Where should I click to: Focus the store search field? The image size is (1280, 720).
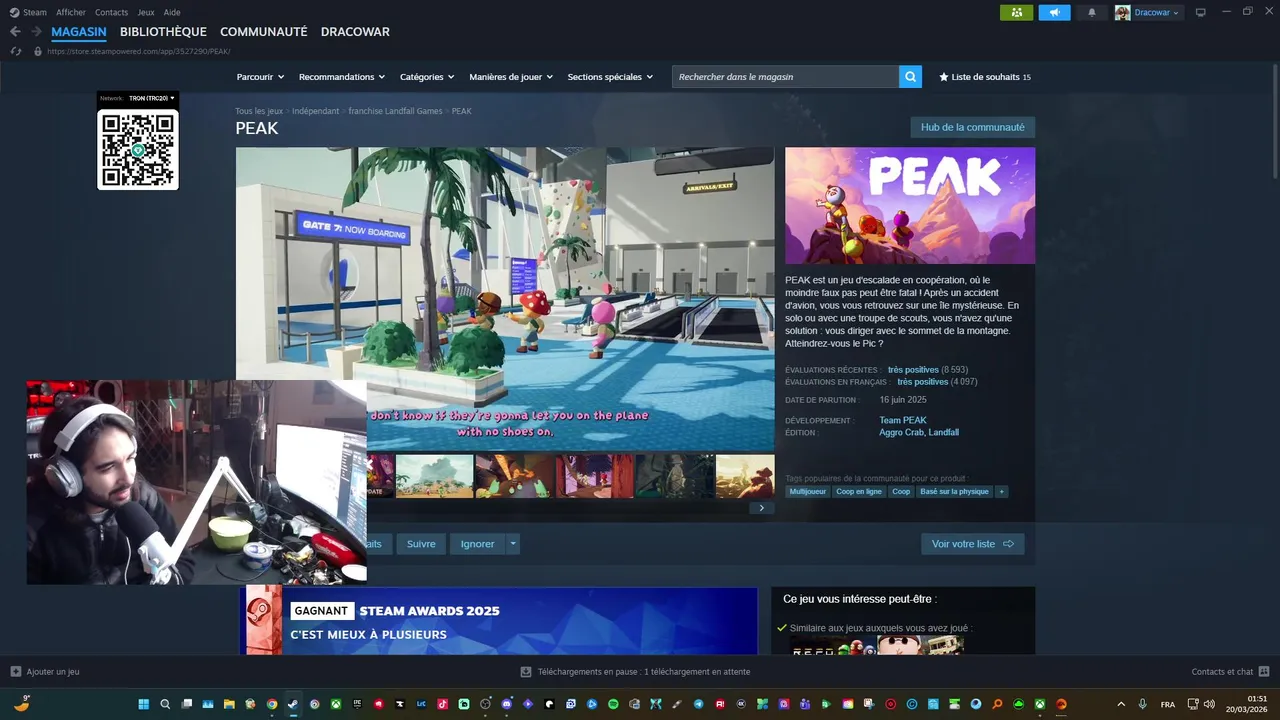pos(785,77)
